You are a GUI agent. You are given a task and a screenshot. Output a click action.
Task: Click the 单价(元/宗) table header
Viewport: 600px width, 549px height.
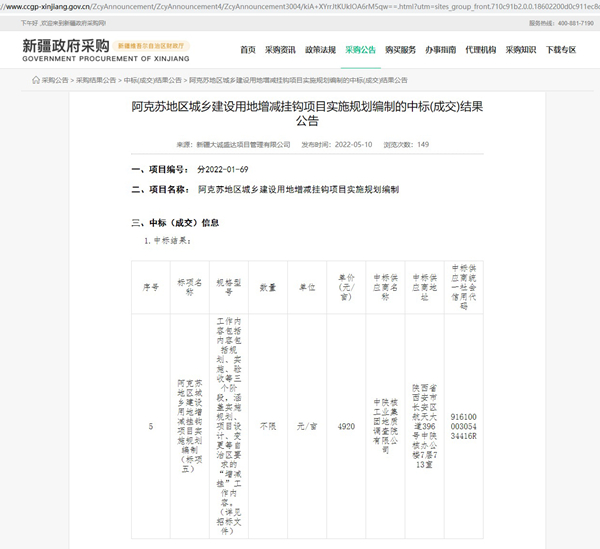pyautogui.click(x=346, y=287)
